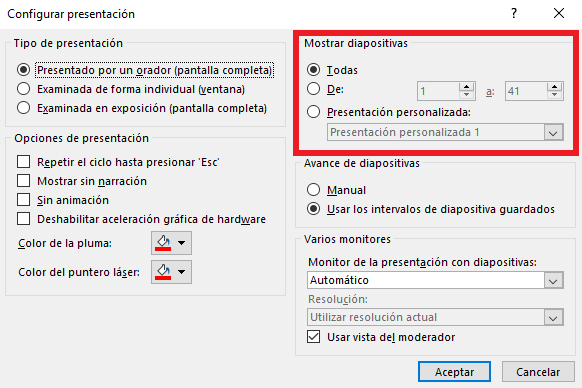Open the laser pointer color picker
This screenshot has width=582, height=388.
pyautogui.click(x=171, y=272)
